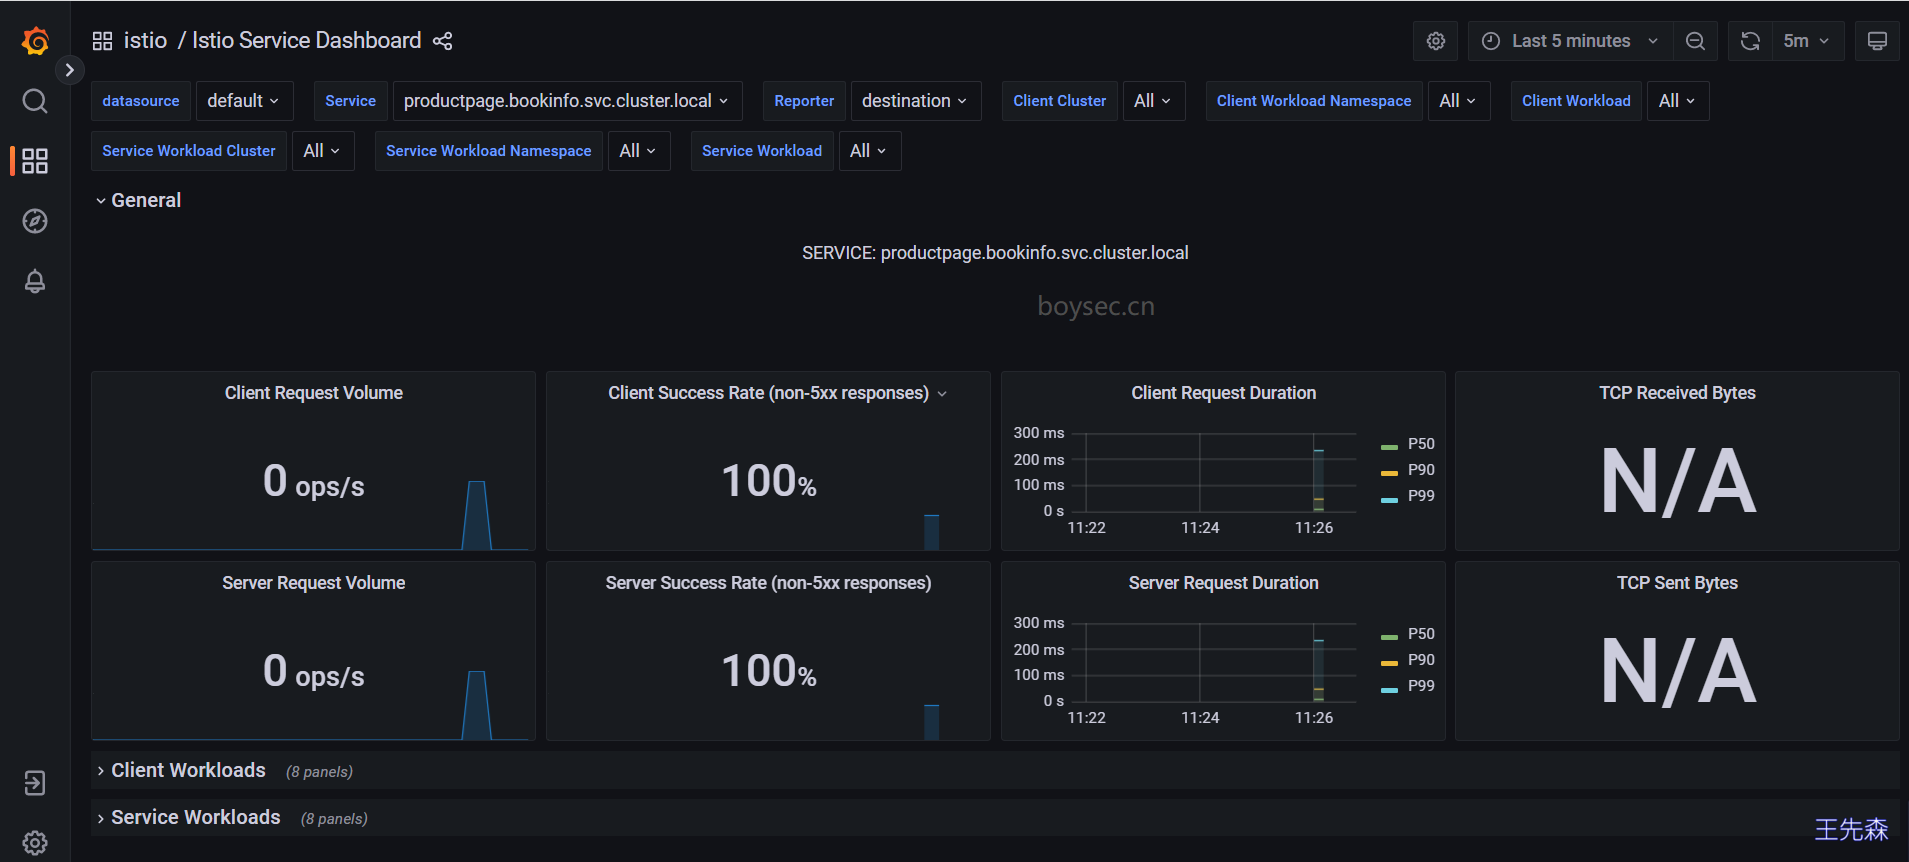Toggle P90 series in Client Request Duration
This screenshot has height=862, width=1909.
[1421, 470]
